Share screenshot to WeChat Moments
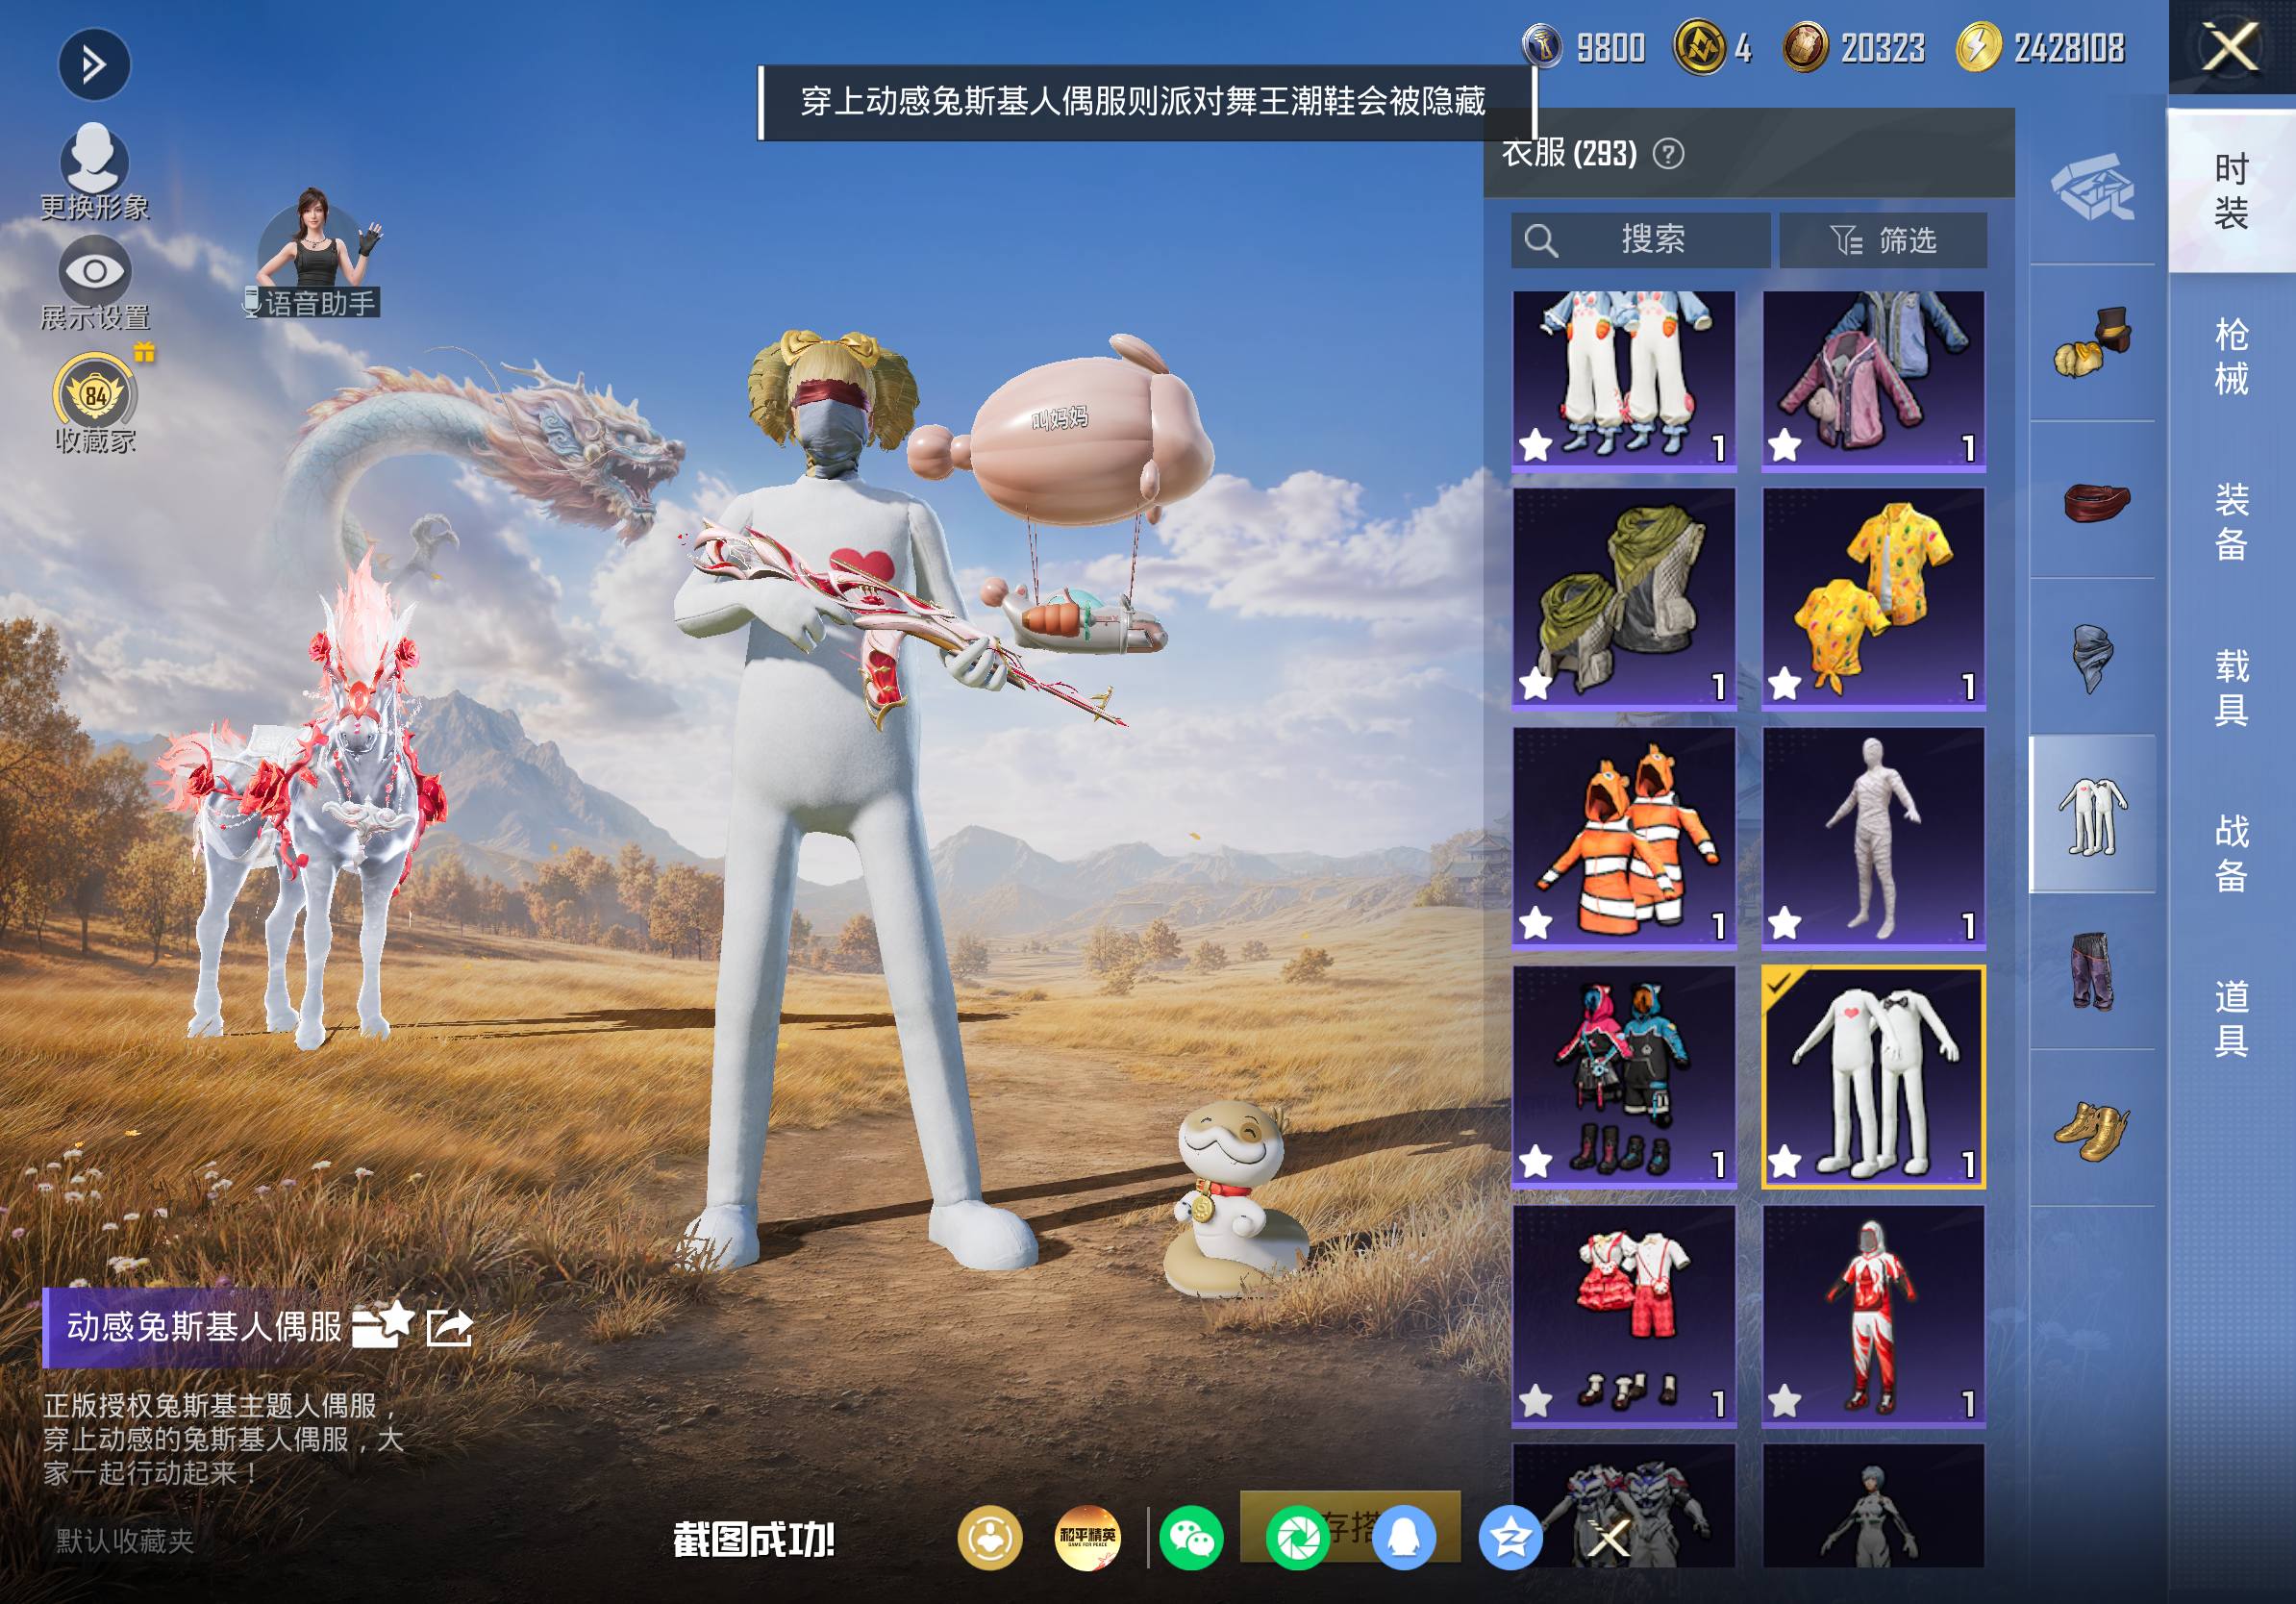This screenshot has width=2296, height=1604. click(1297, 1538)
